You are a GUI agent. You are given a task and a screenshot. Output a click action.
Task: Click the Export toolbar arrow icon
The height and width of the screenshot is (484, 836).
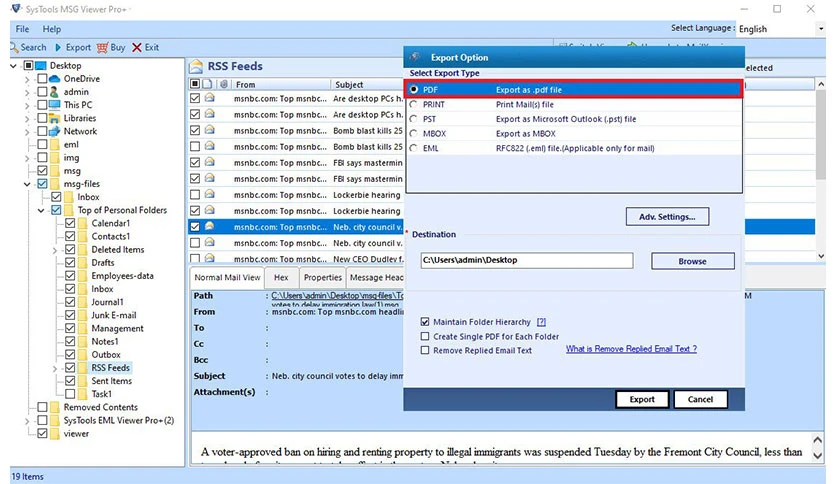click(x=58, y=47)
